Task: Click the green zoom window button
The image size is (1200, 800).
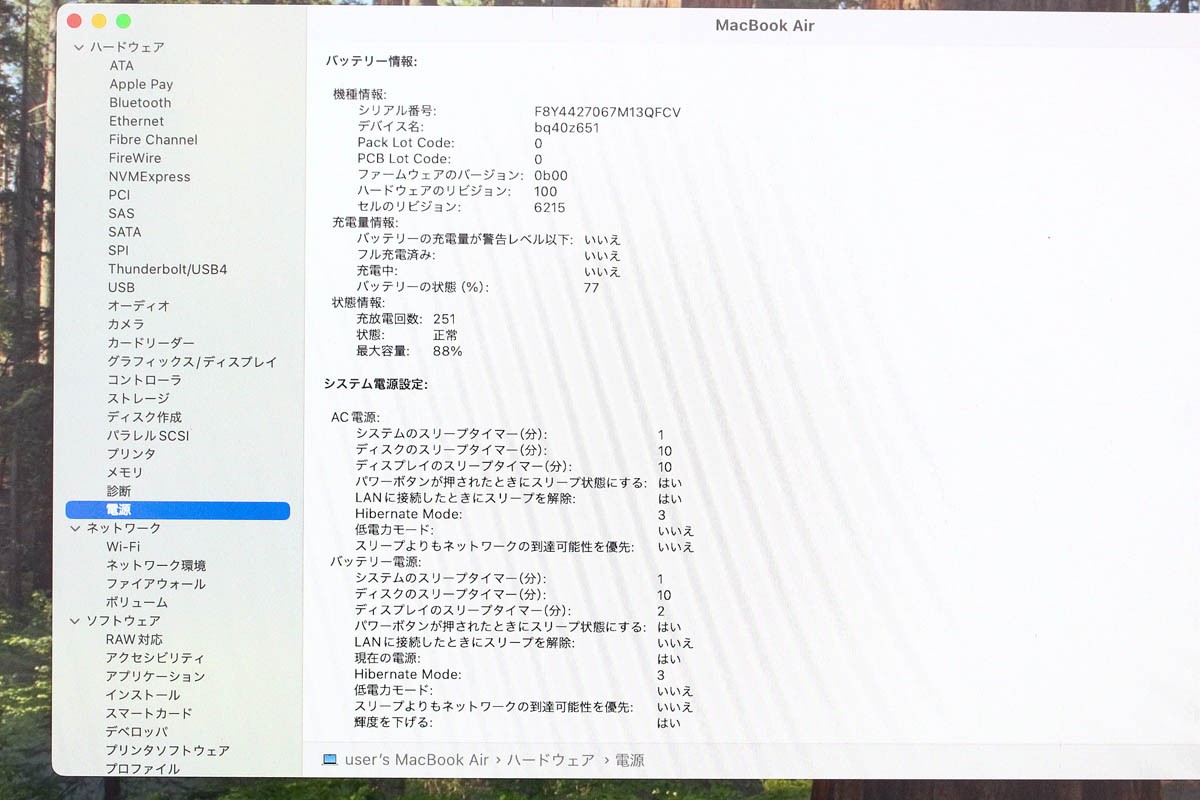Action: pos(123,21)
